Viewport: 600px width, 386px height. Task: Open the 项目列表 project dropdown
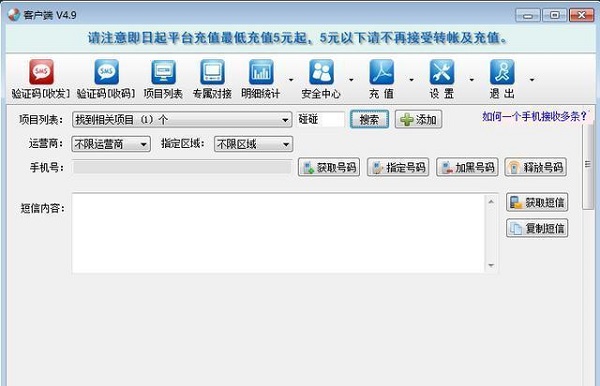[x=182, y=120]
